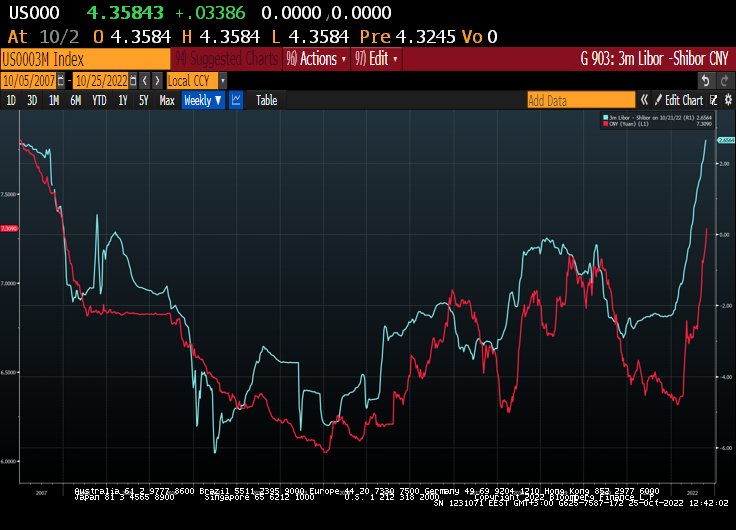Select the 5Y time range tab

pyautogui.click(x=144, y=100)
